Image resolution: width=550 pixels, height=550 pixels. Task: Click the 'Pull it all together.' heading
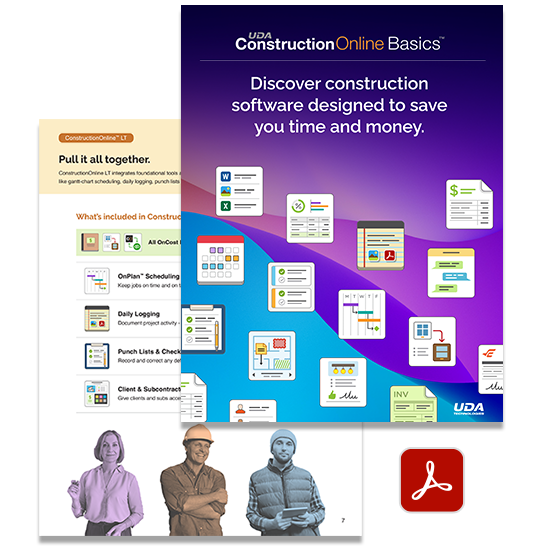pos(104,159)
